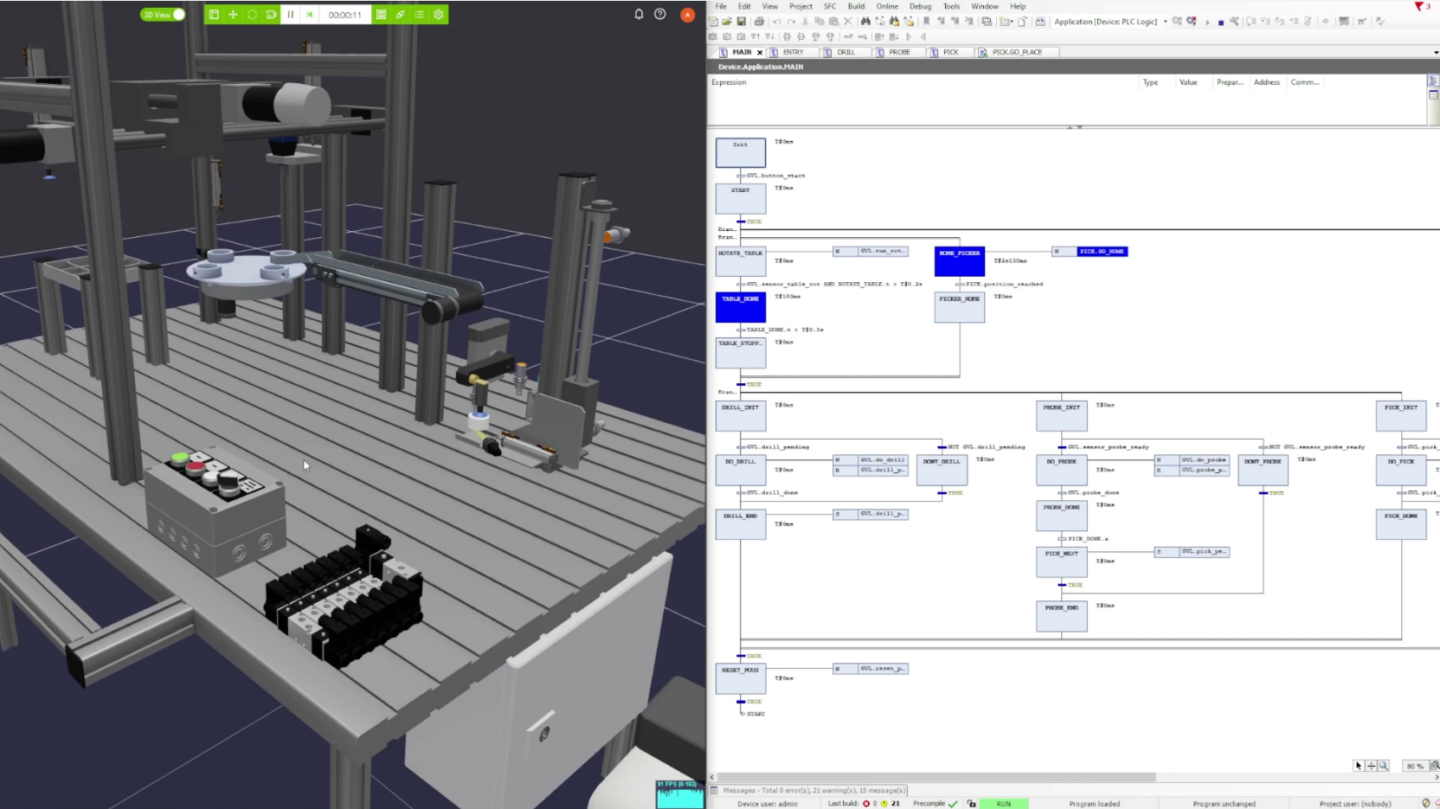Screen dimensions: 1440x809
Task: Select the move/crosshair tool in the simulation toolbar
Action: [233, 14]
